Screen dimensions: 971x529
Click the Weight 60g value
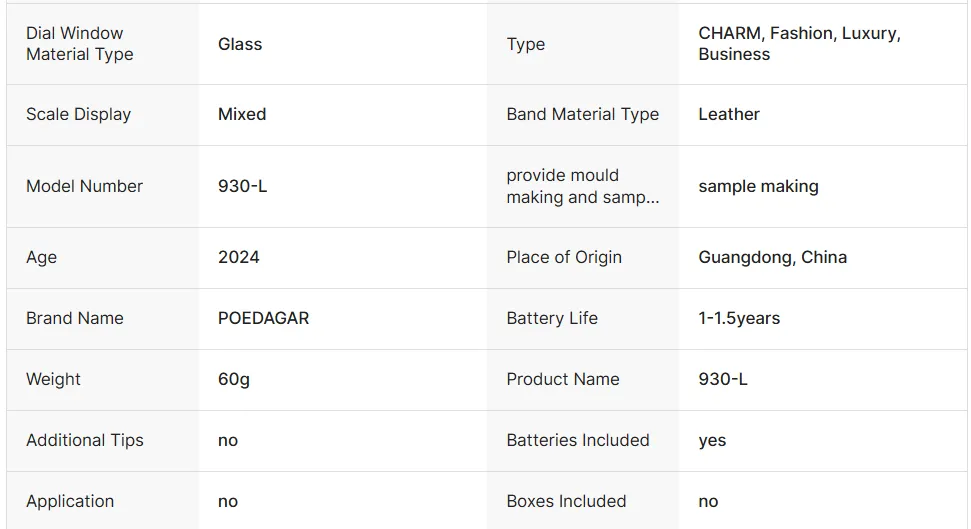coord(233,379)
